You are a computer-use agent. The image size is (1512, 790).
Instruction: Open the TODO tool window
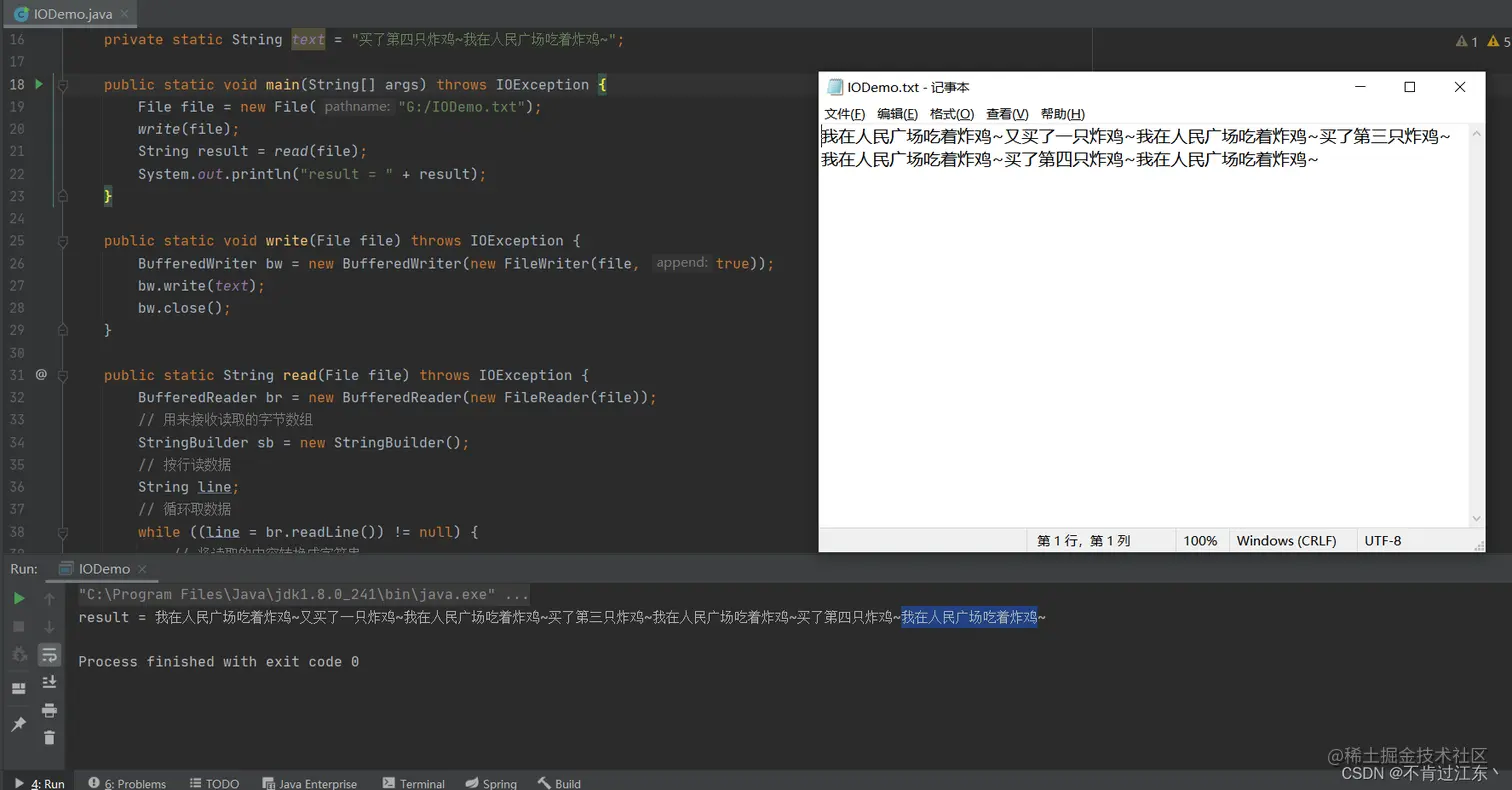(x=214, y=783)
